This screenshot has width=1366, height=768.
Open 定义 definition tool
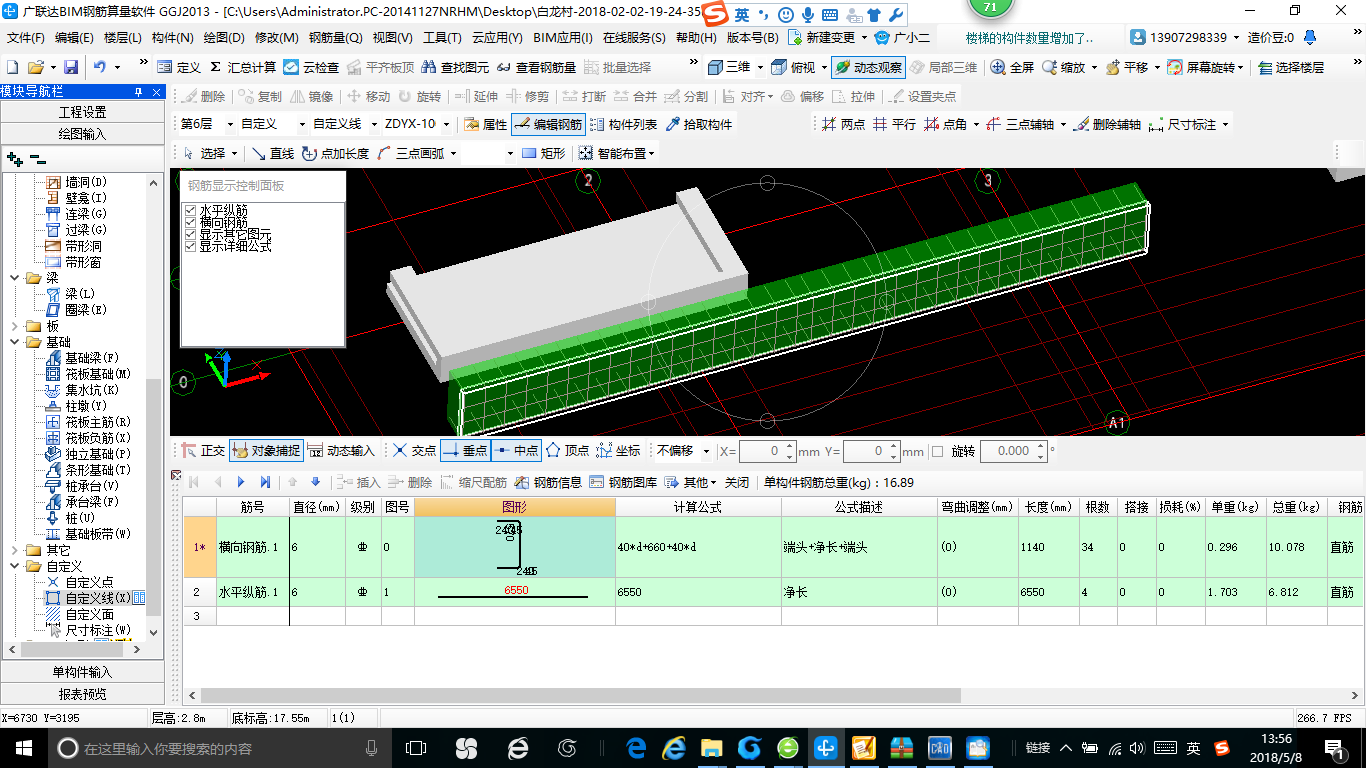[x=179, y=67]
